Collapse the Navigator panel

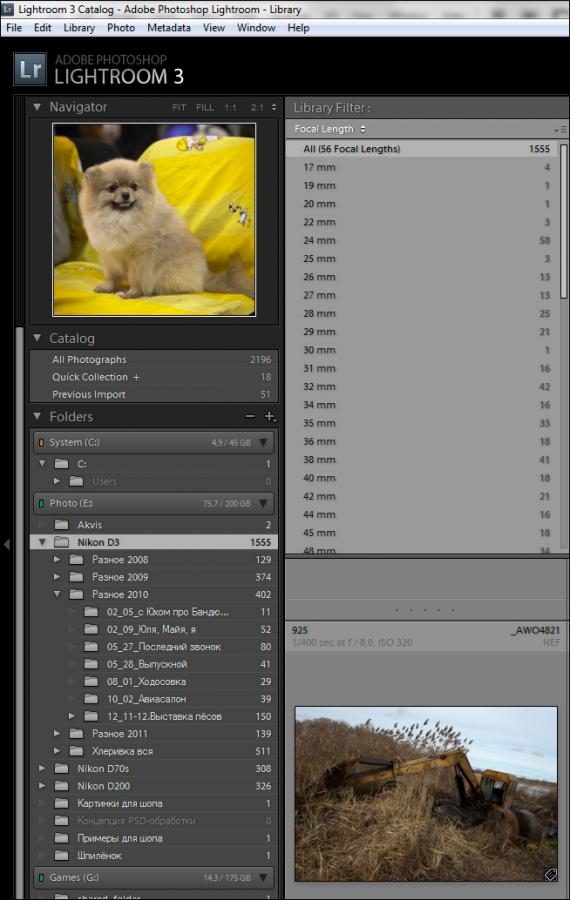pos(37,107)
